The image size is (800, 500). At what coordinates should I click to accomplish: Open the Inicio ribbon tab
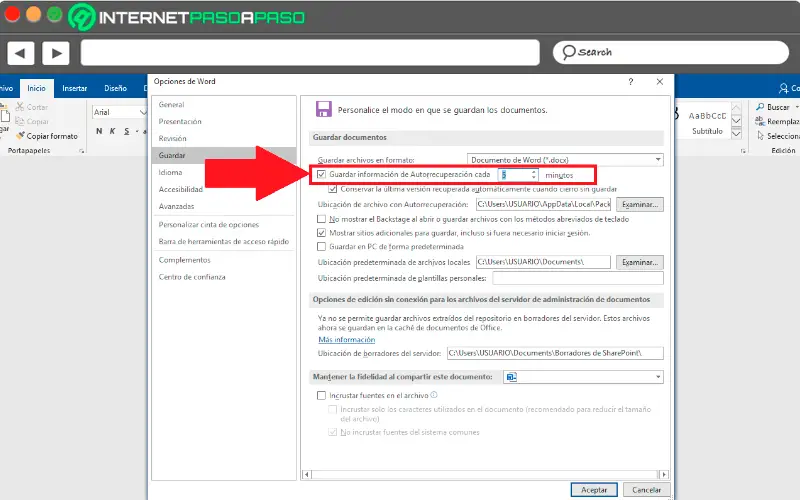pos(36,88)
